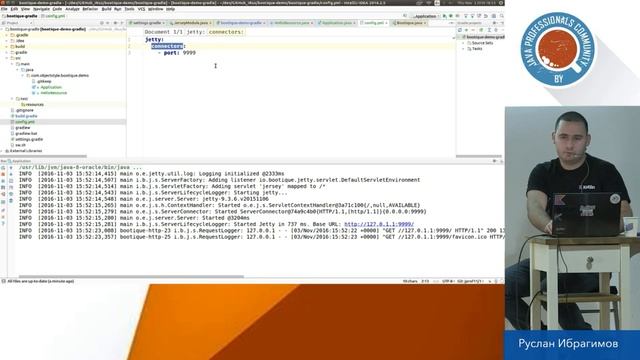
Task: Close the config.yml editor tab
Action: point(386,23)
